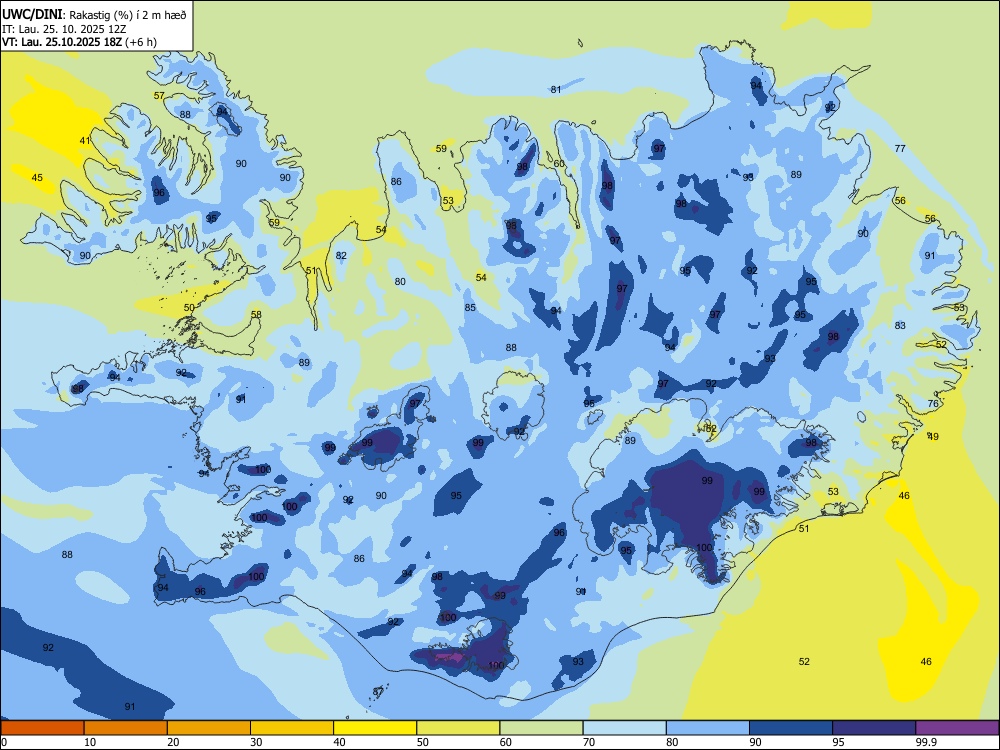Click the '80' humidity value in the northwest interior
The height and width of the screenshot is (750, 1000).
point(400,281)
